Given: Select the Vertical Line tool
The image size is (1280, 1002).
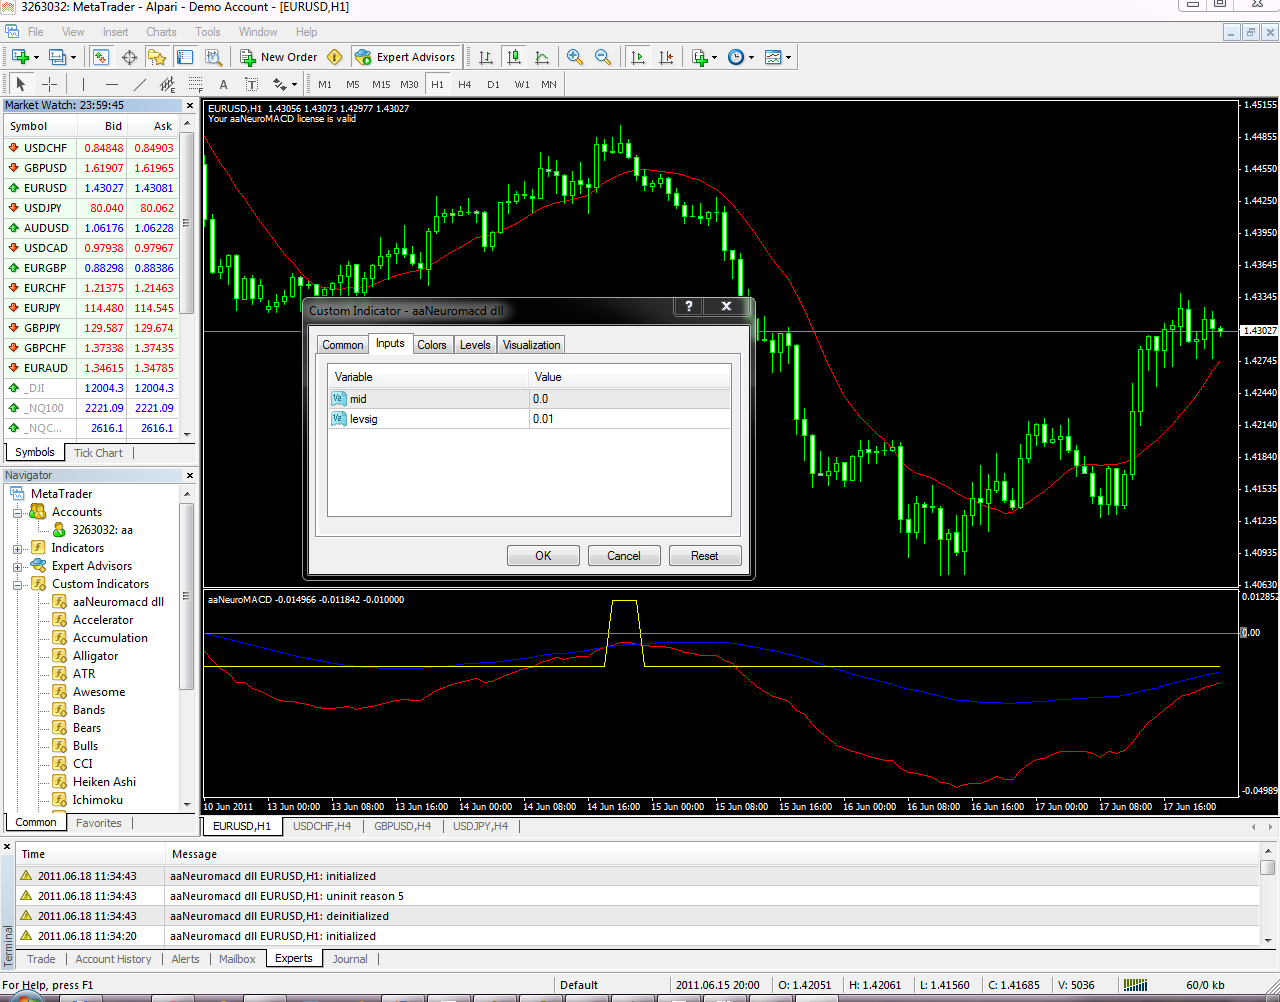Looking at the screenshot, I should click(83, 84).
